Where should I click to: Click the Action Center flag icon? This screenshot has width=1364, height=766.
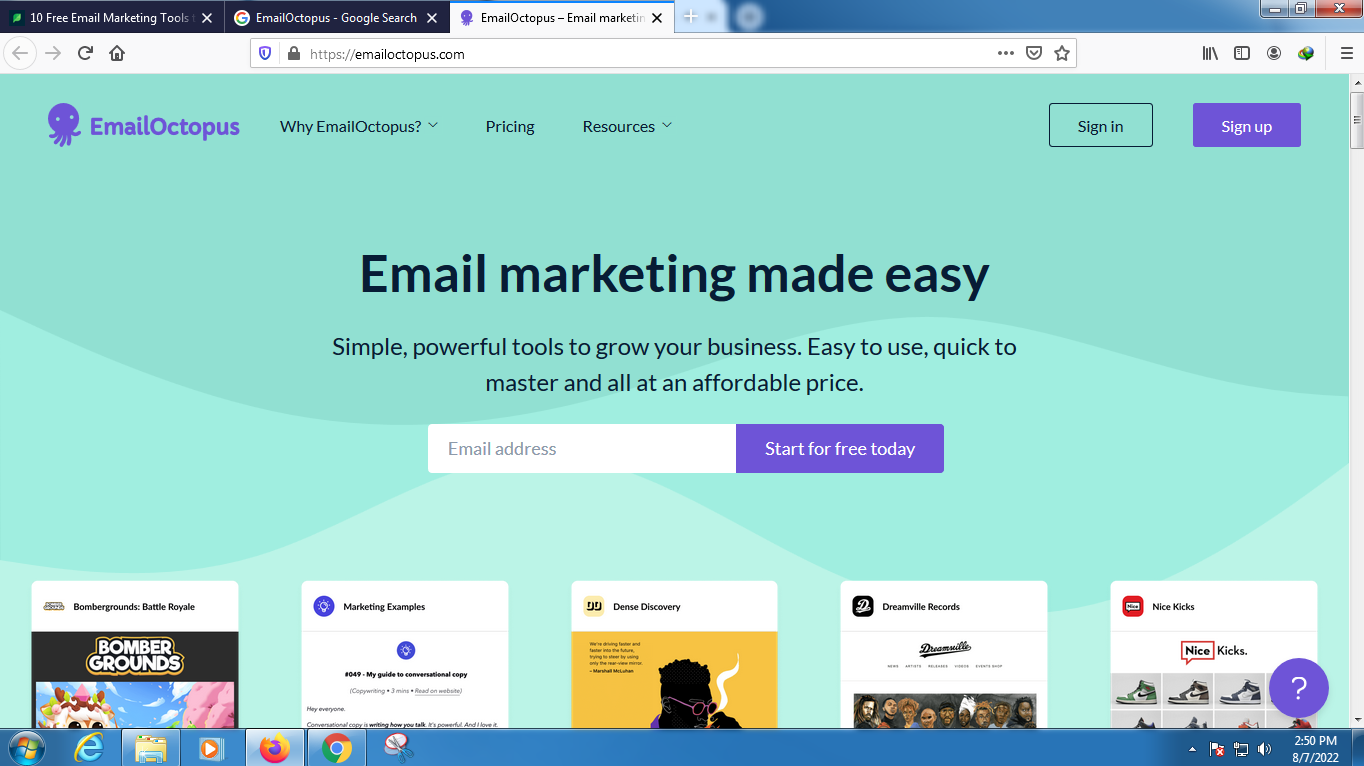tap(1217, 749)
